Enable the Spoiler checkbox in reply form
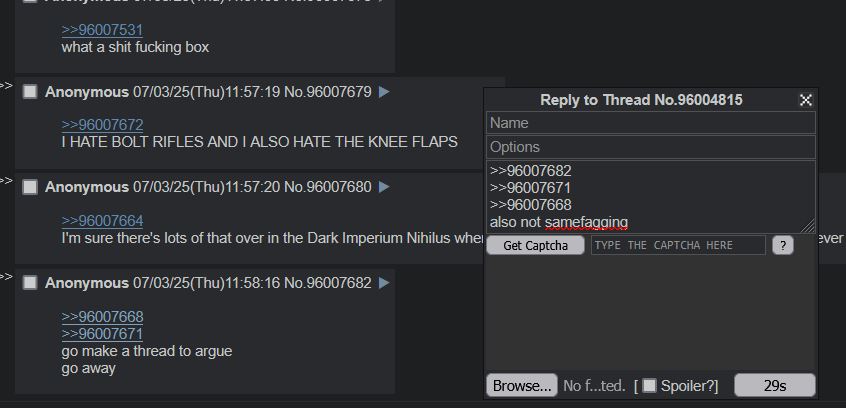Viewport: 846px width, 408px height. [x=650, y=385]
